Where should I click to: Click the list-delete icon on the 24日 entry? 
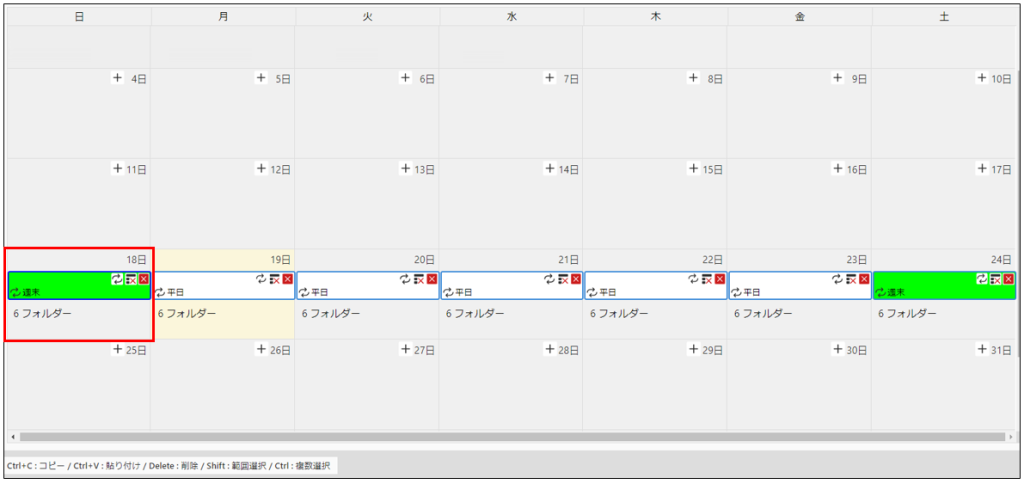996,279
